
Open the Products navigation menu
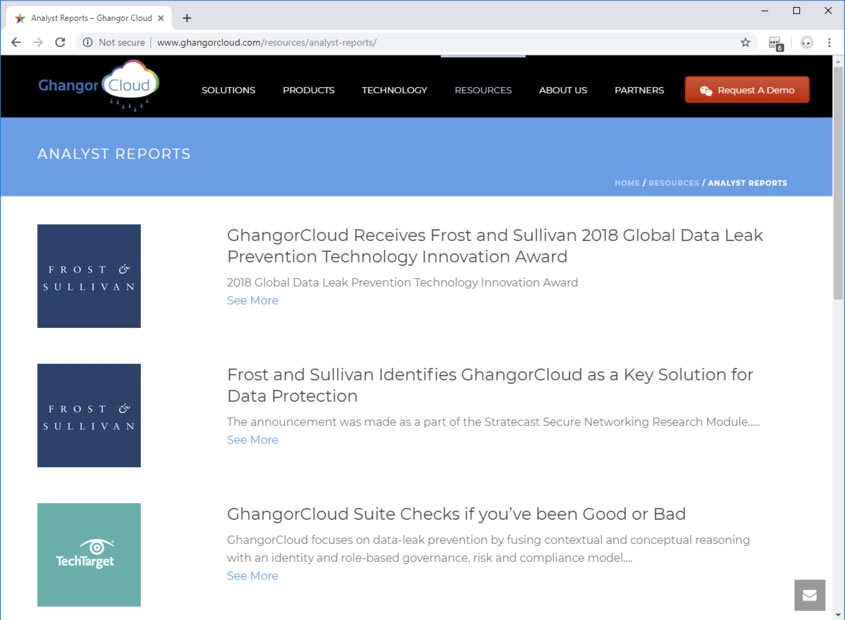(x=308, y=90)
